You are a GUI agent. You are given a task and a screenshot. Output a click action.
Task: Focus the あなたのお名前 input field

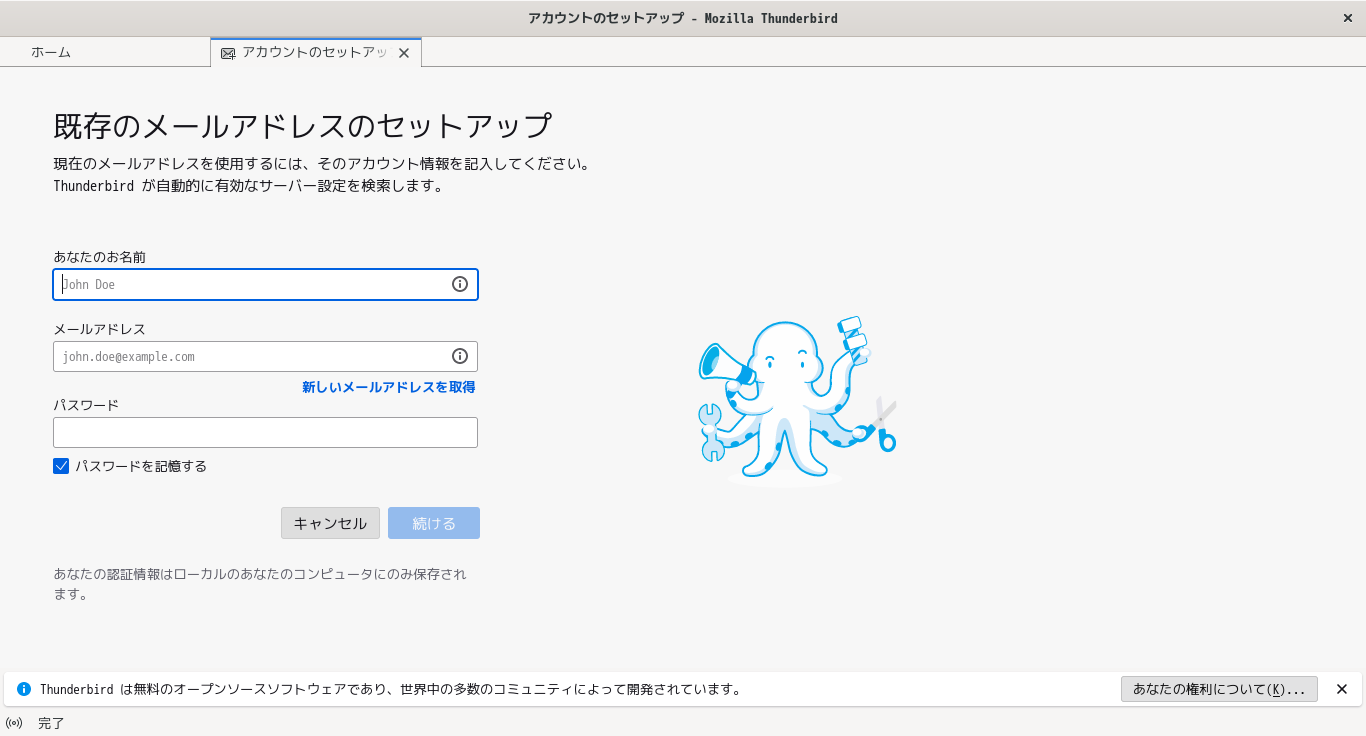coord(265,284)
